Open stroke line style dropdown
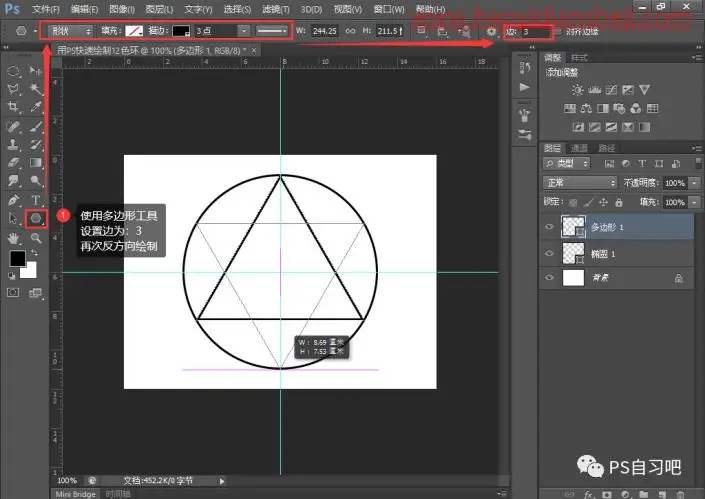Image resolution: width=705 pixels, height=499 pixels. pyautogui.click(x=272, y=31)
